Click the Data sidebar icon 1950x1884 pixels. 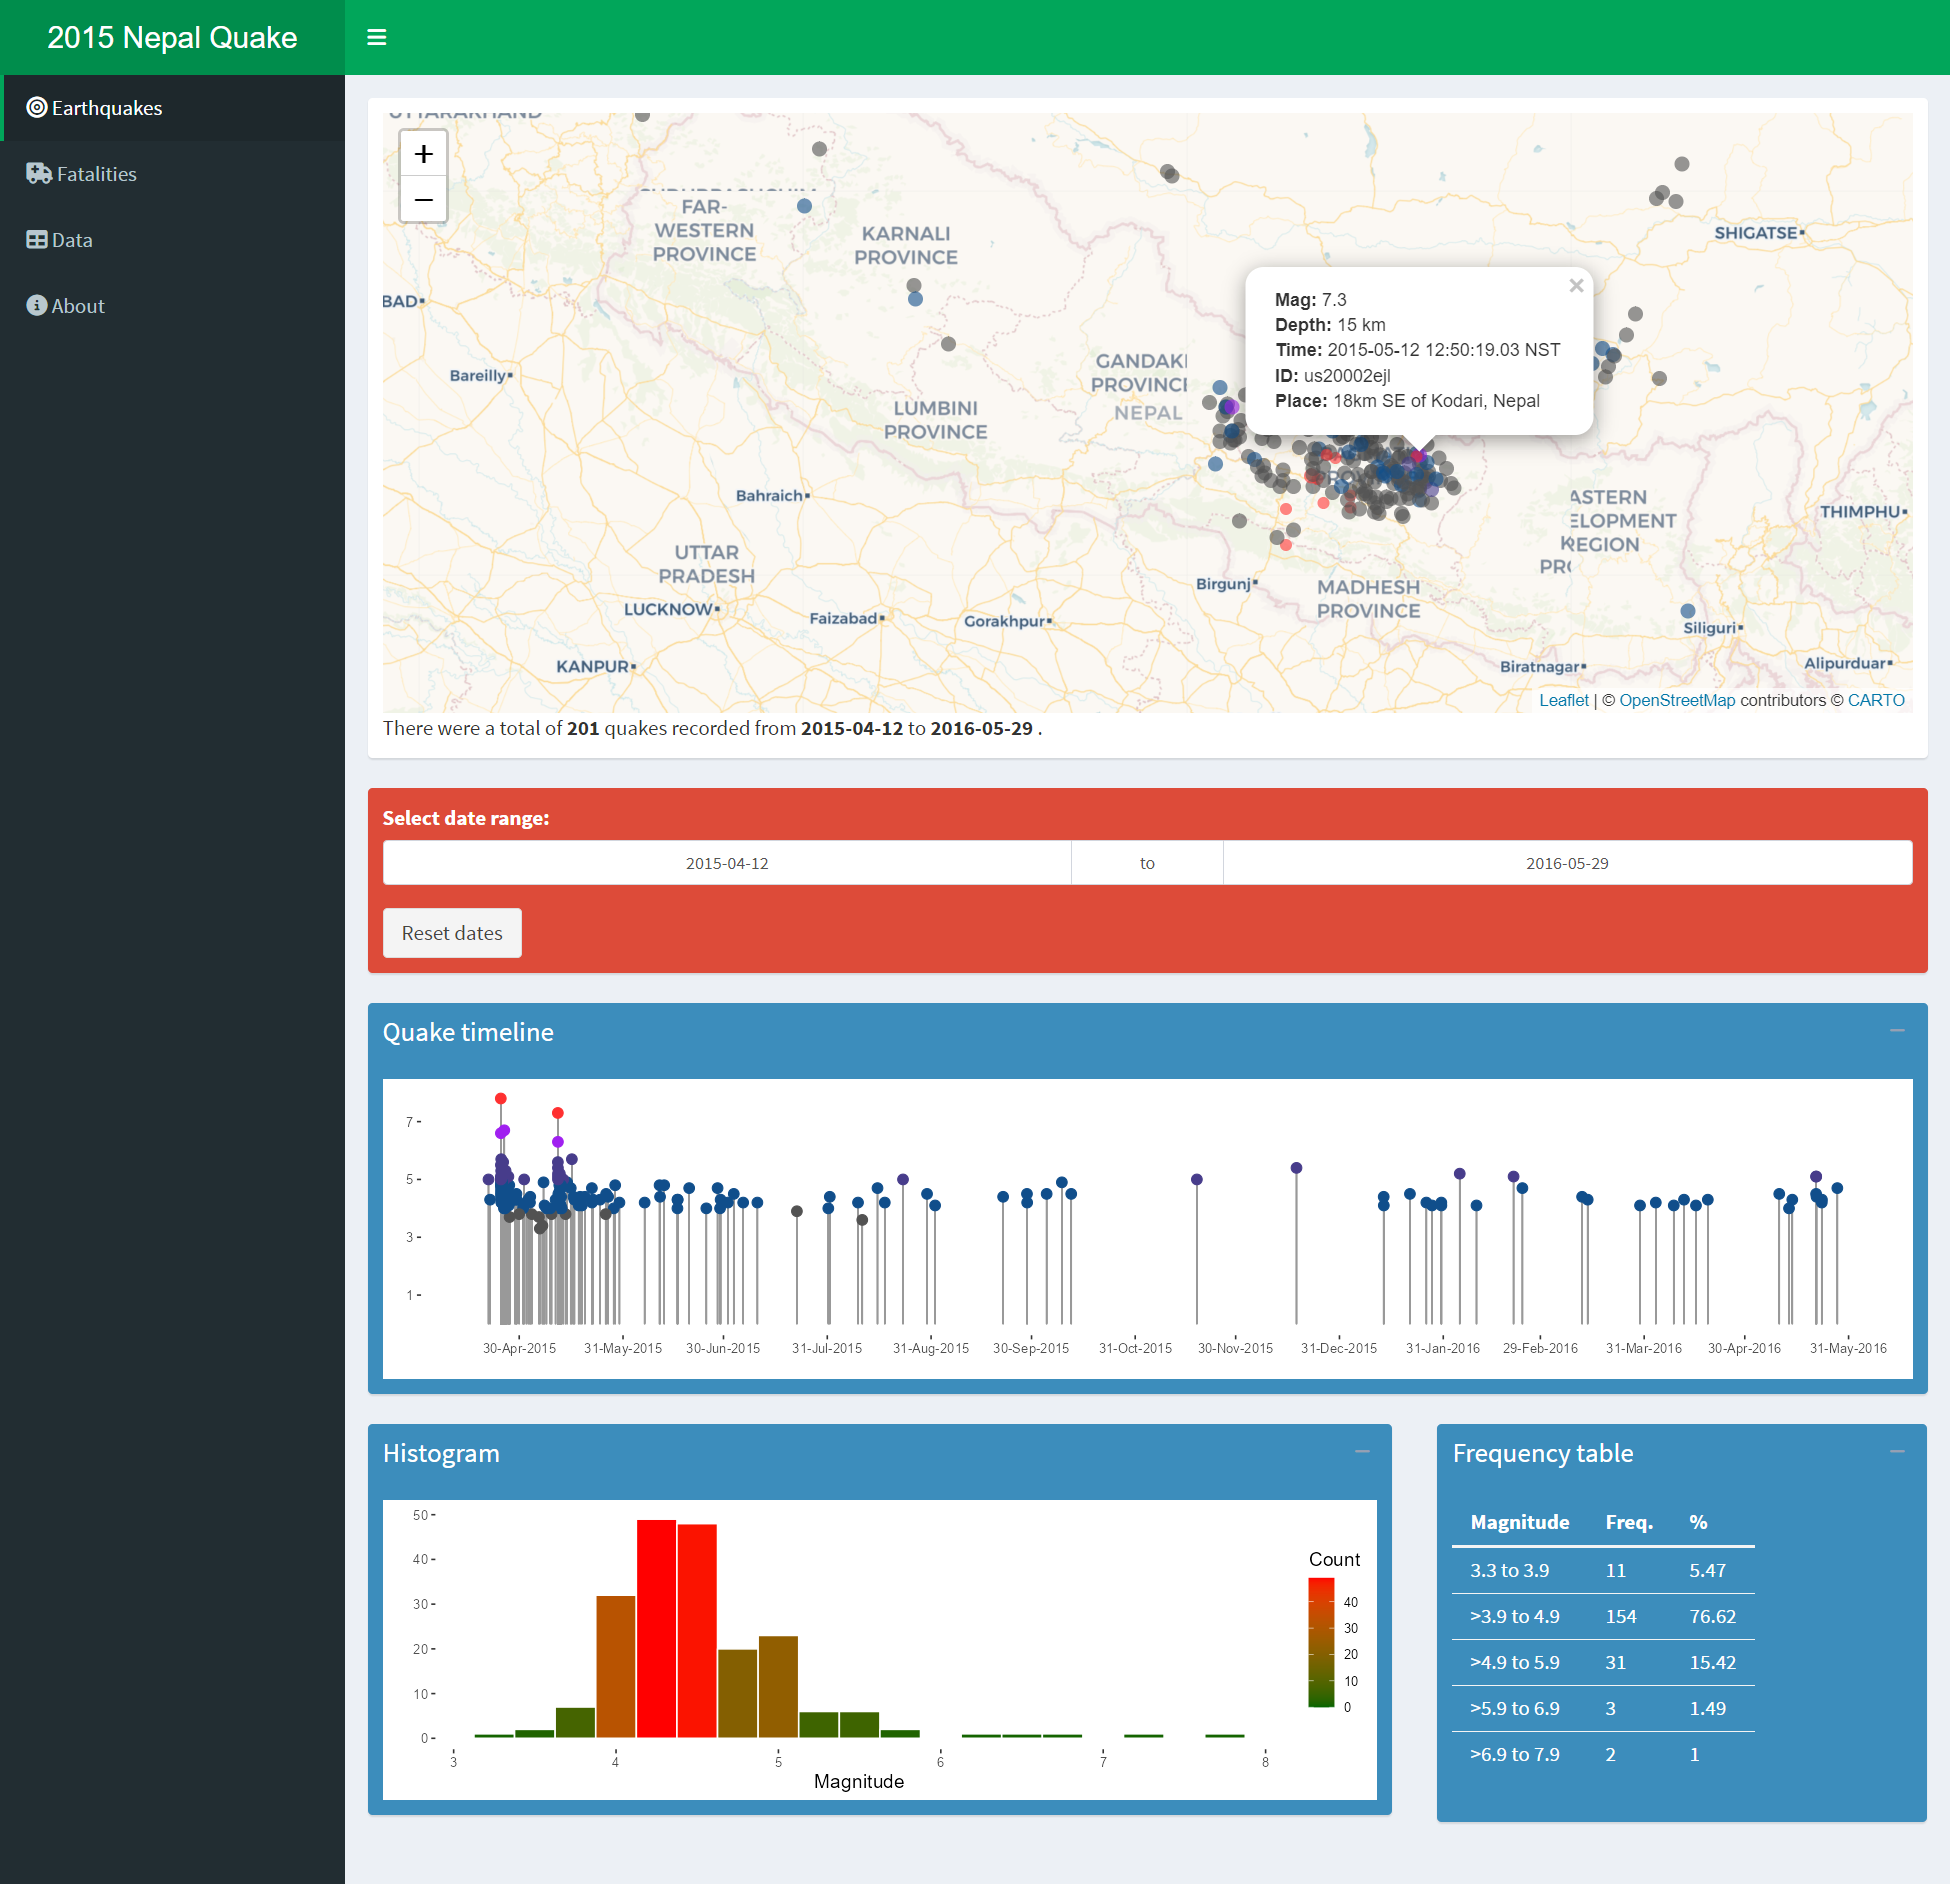click(35, 239)
